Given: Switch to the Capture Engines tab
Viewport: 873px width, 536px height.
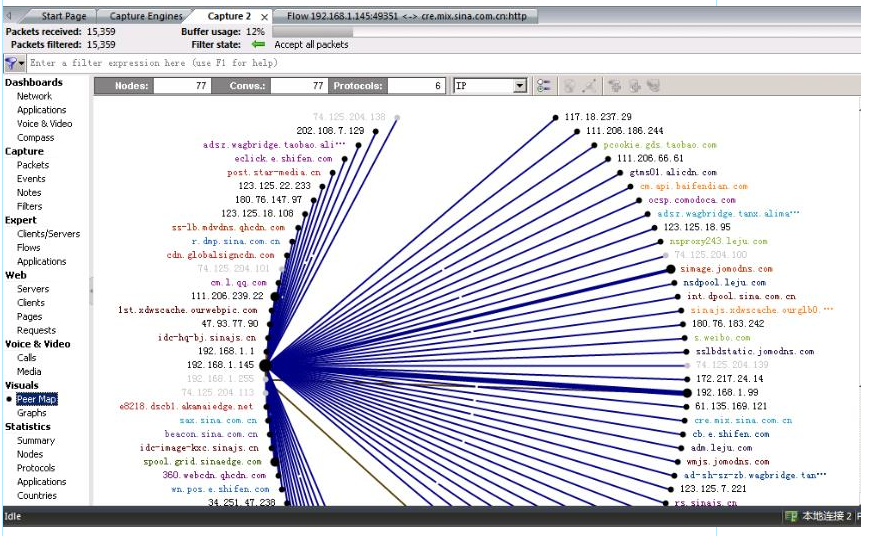Looking at the screenshot, I should (x=145, y=16).
